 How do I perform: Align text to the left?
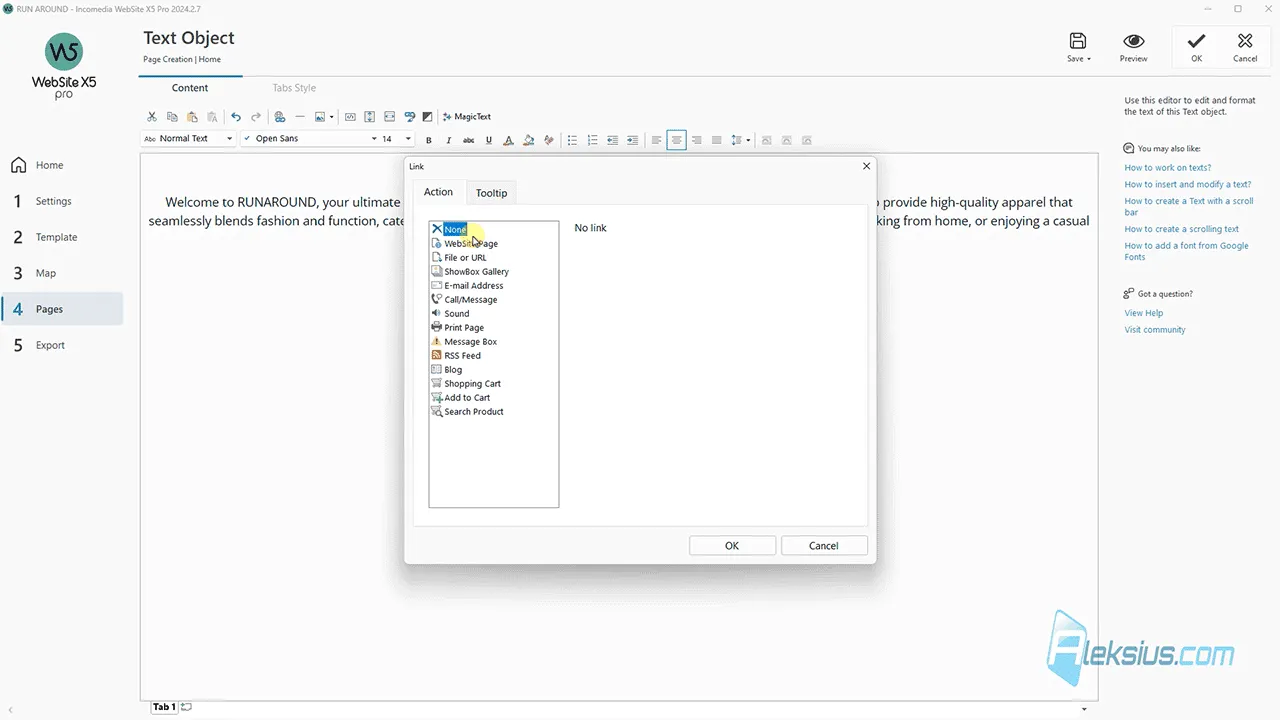tap(657, 140)
